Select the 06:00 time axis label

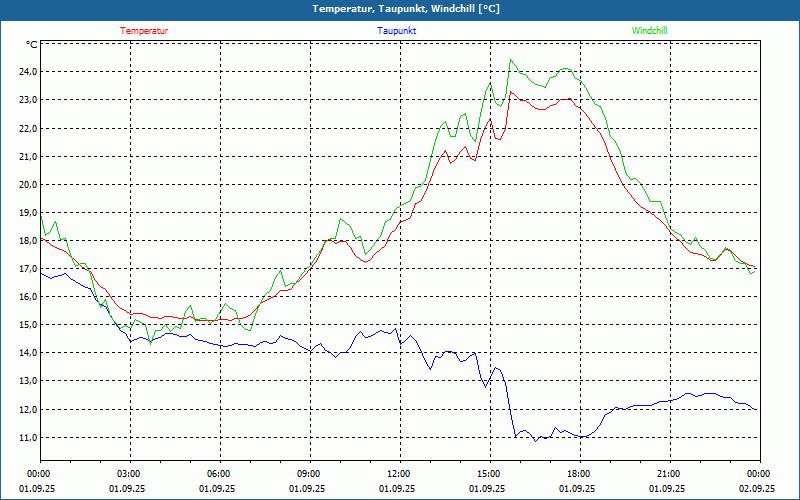[219, 474]
